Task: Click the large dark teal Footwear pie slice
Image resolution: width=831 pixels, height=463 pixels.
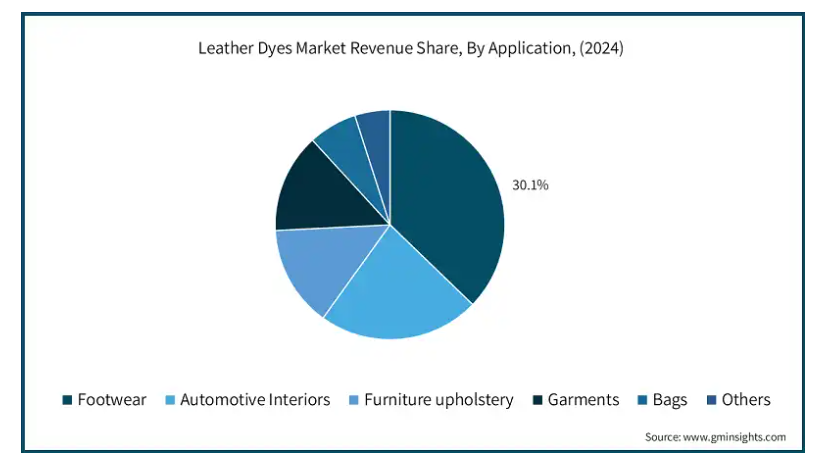Action: pos(448,207)
